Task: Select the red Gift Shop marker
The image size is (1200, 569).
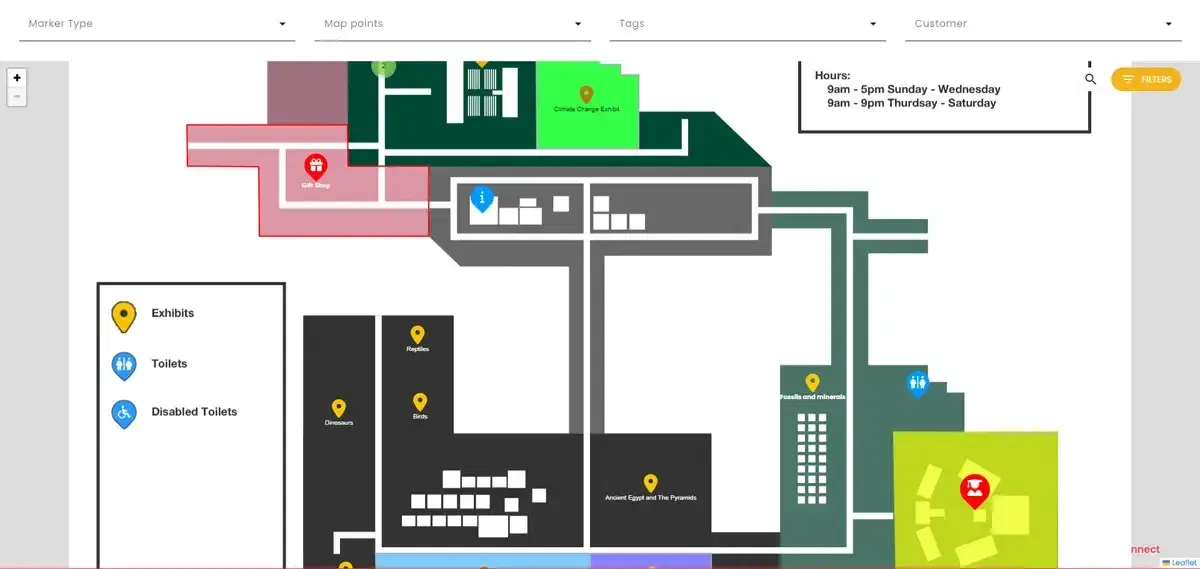Action: tap(315, 167)
